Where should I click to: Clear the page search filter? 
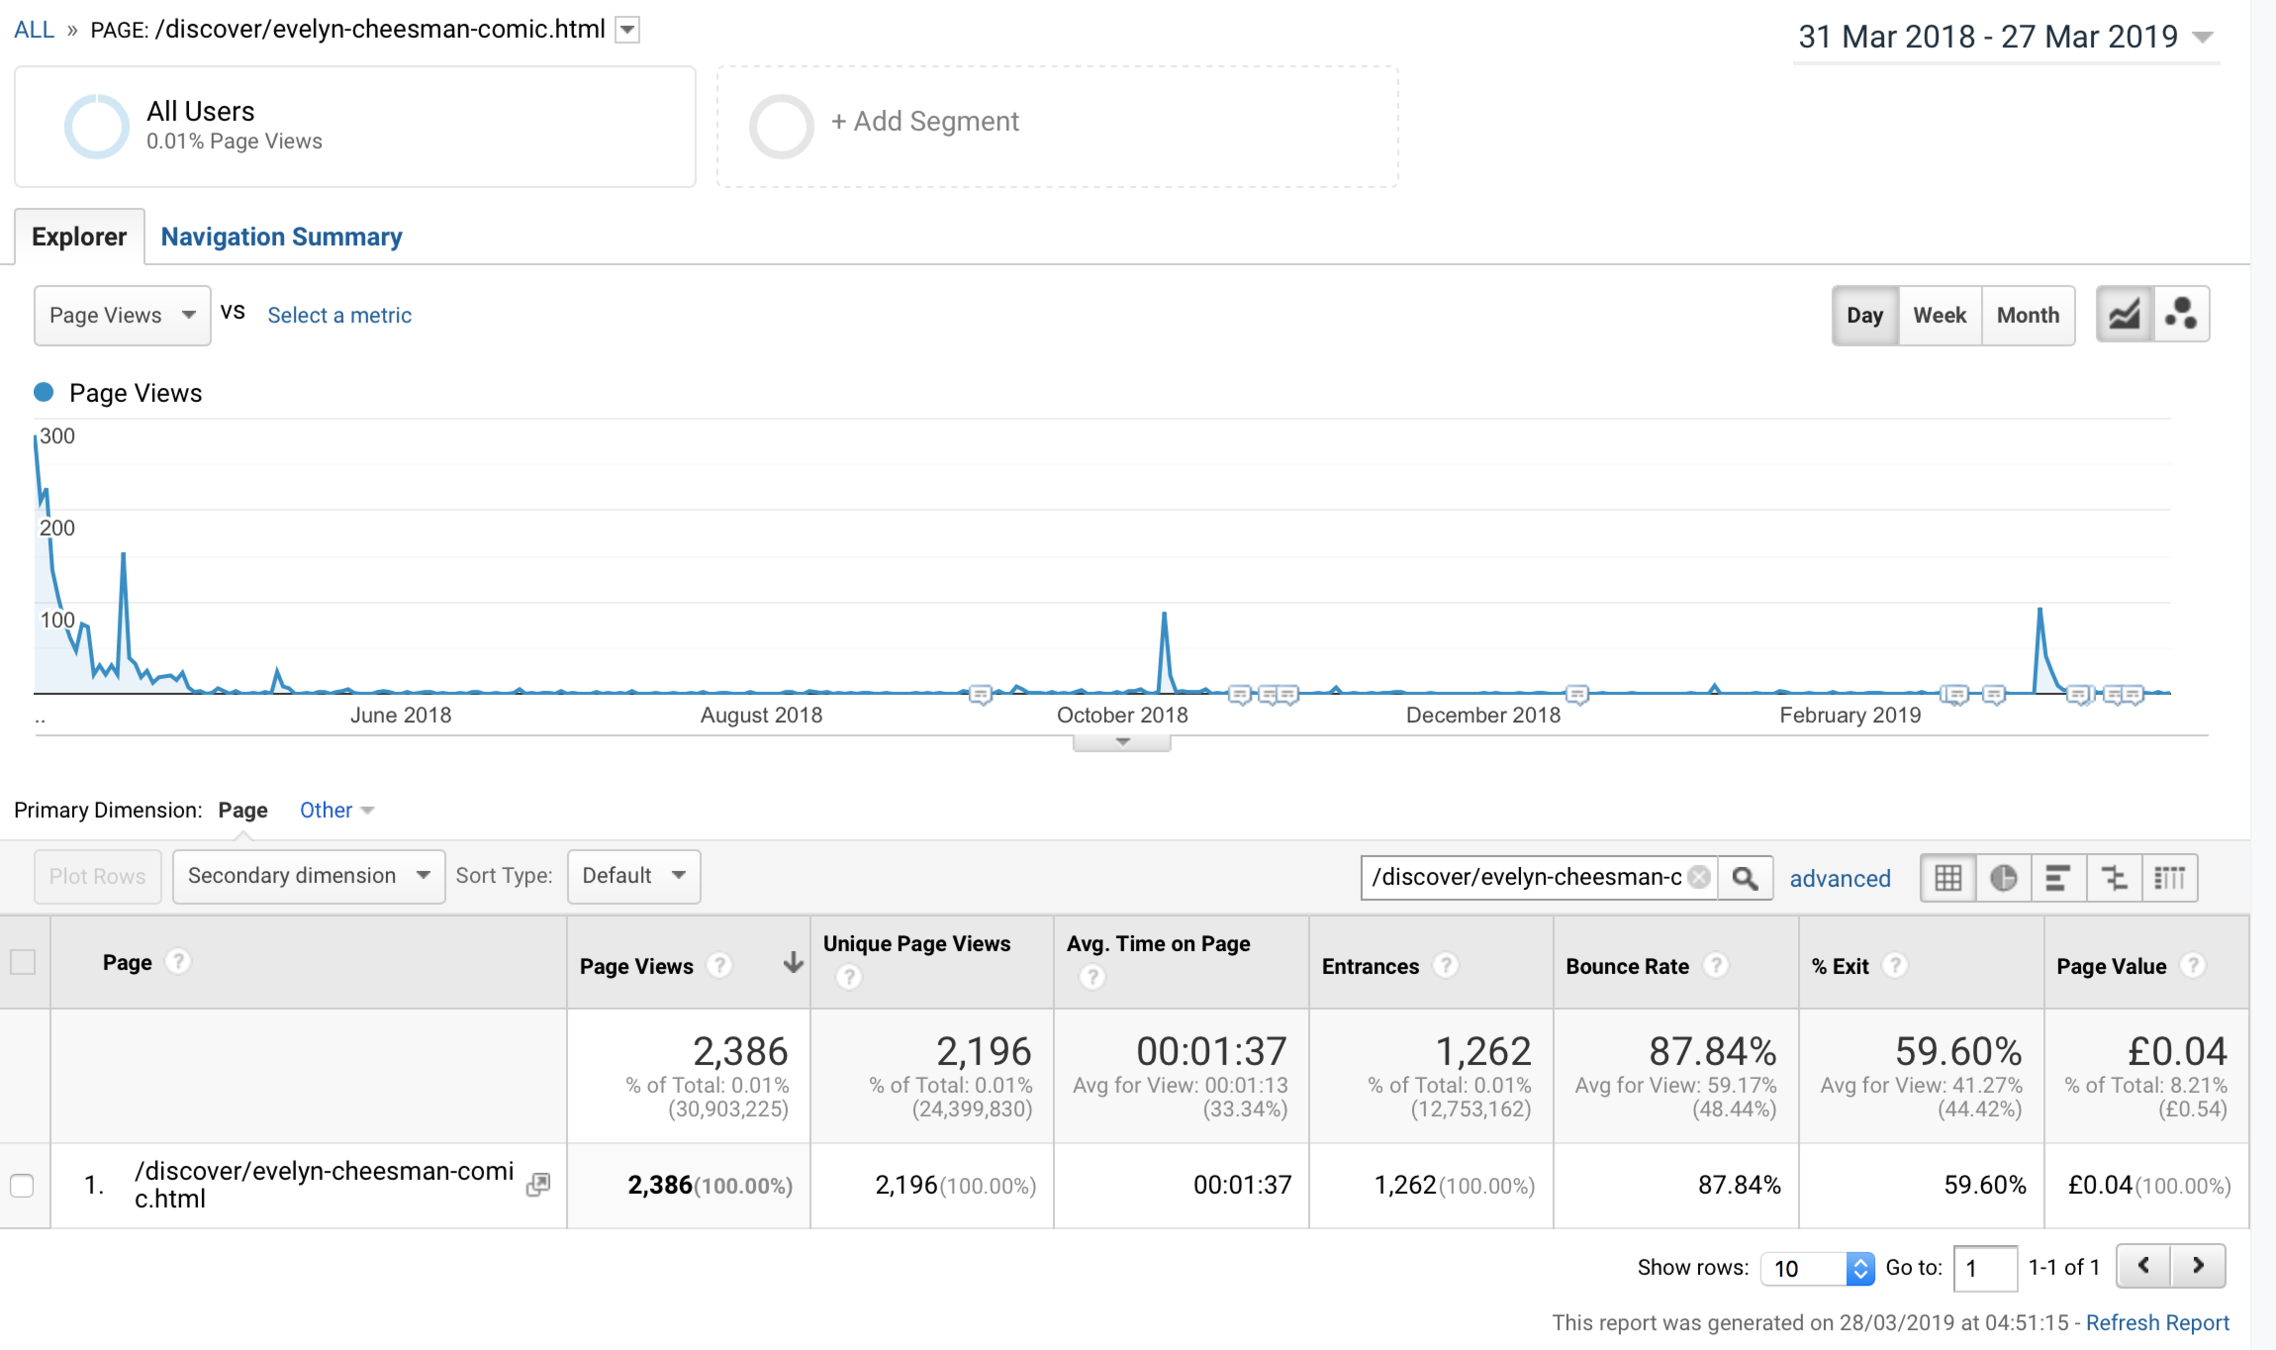(1698, 877)
